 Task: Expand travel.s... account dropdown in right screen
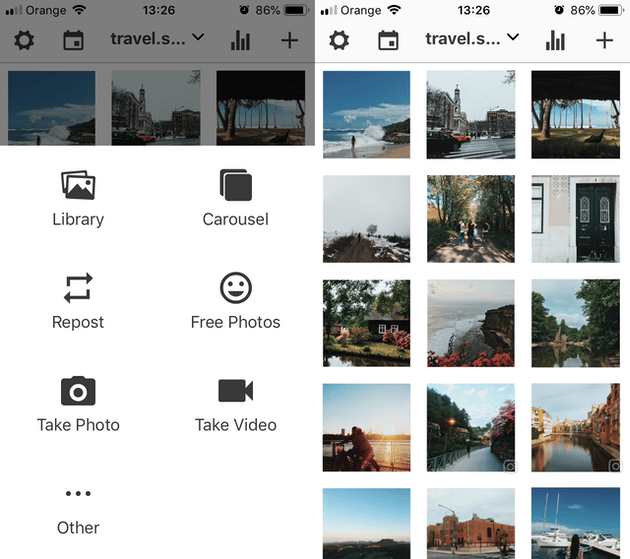coord(472,39)
